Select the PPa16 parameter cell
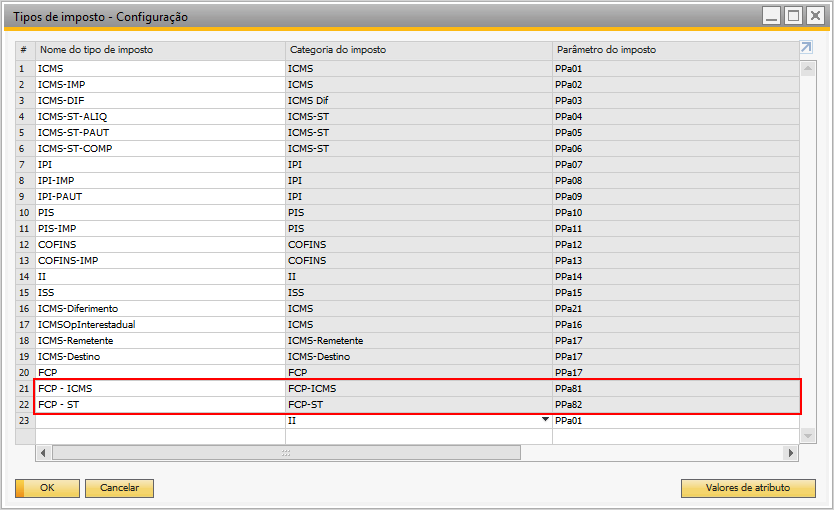 676,324
